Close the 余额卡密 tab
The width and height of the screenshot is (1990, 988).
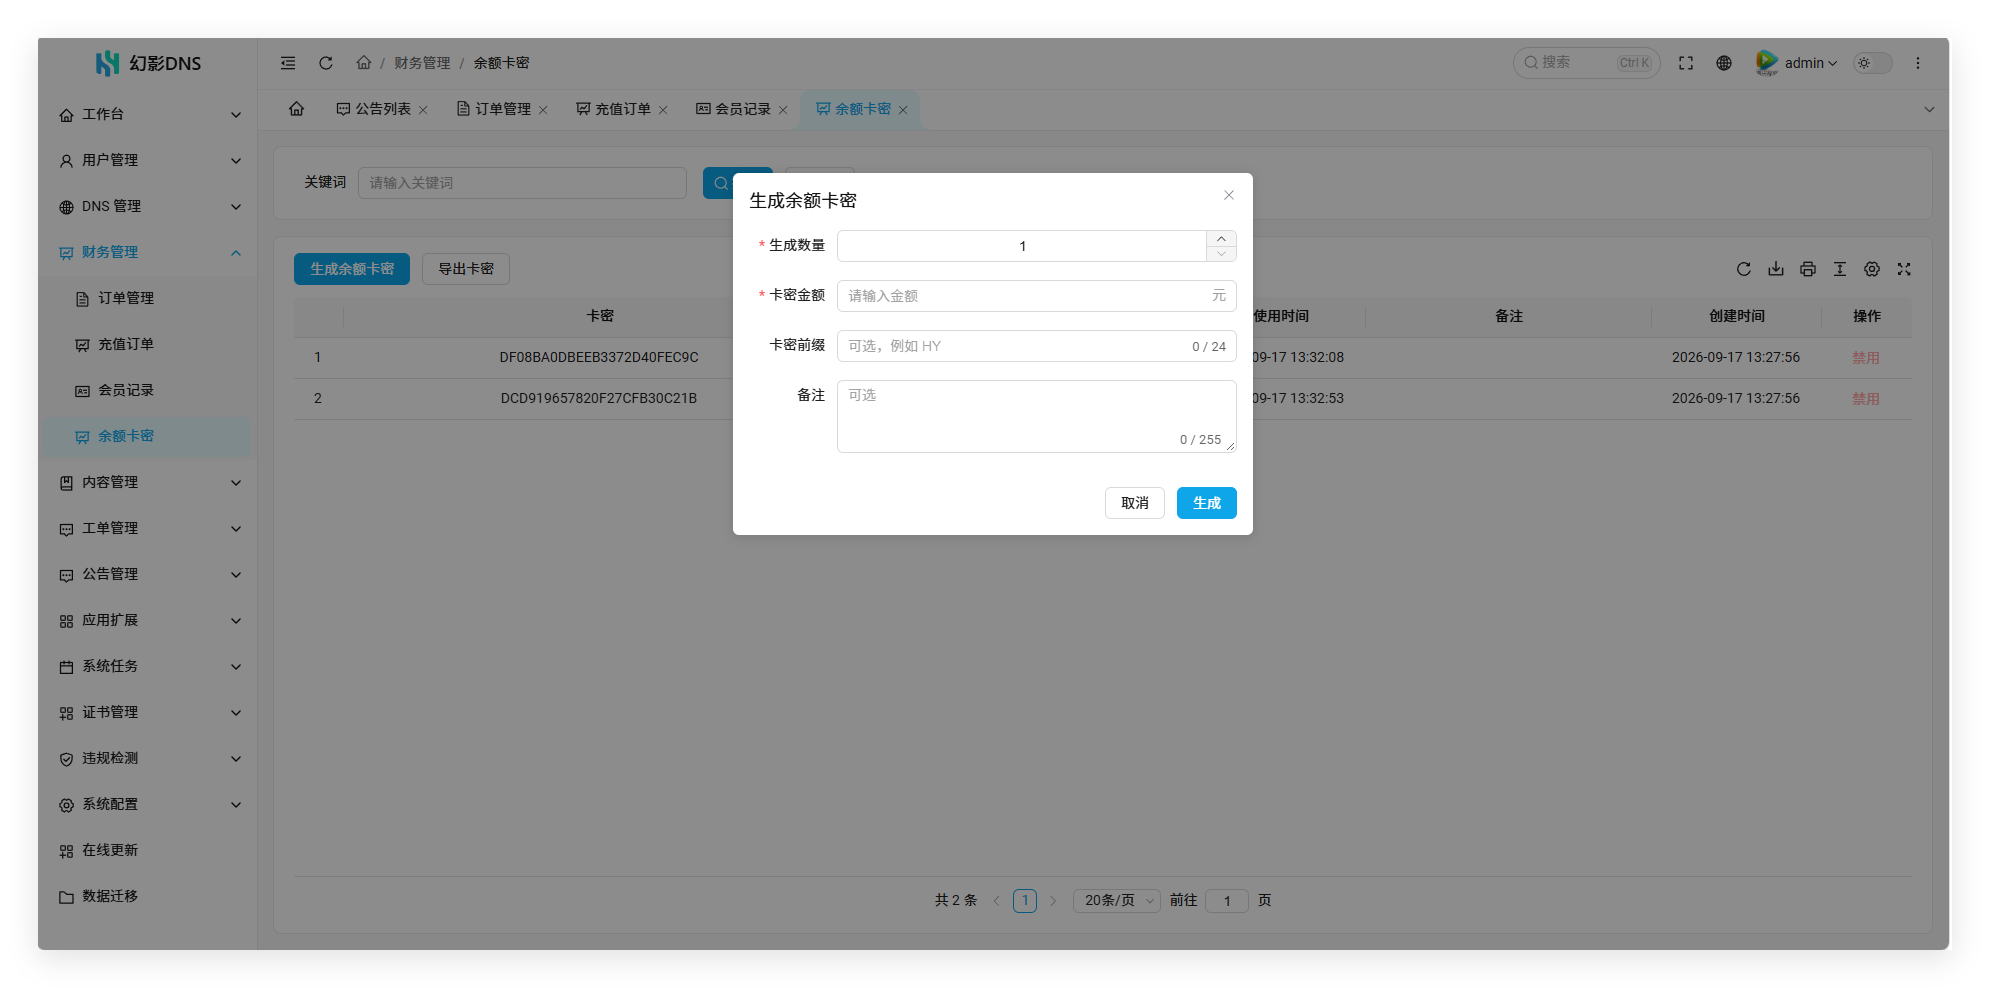[903, 110]
